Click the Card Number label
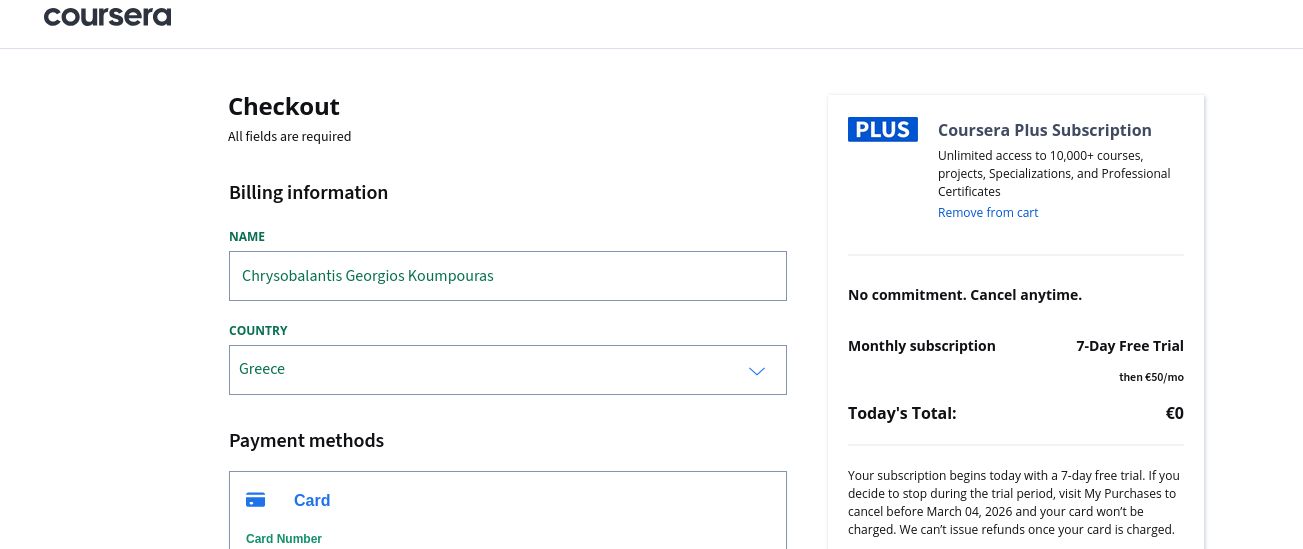 point(284,539)
